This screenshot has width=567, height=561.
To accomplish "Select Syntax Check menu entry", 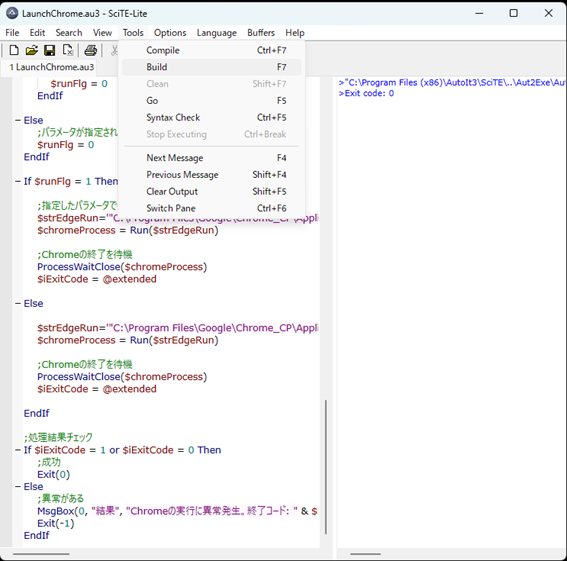I will pyautogui.click(x=212, y=118).
